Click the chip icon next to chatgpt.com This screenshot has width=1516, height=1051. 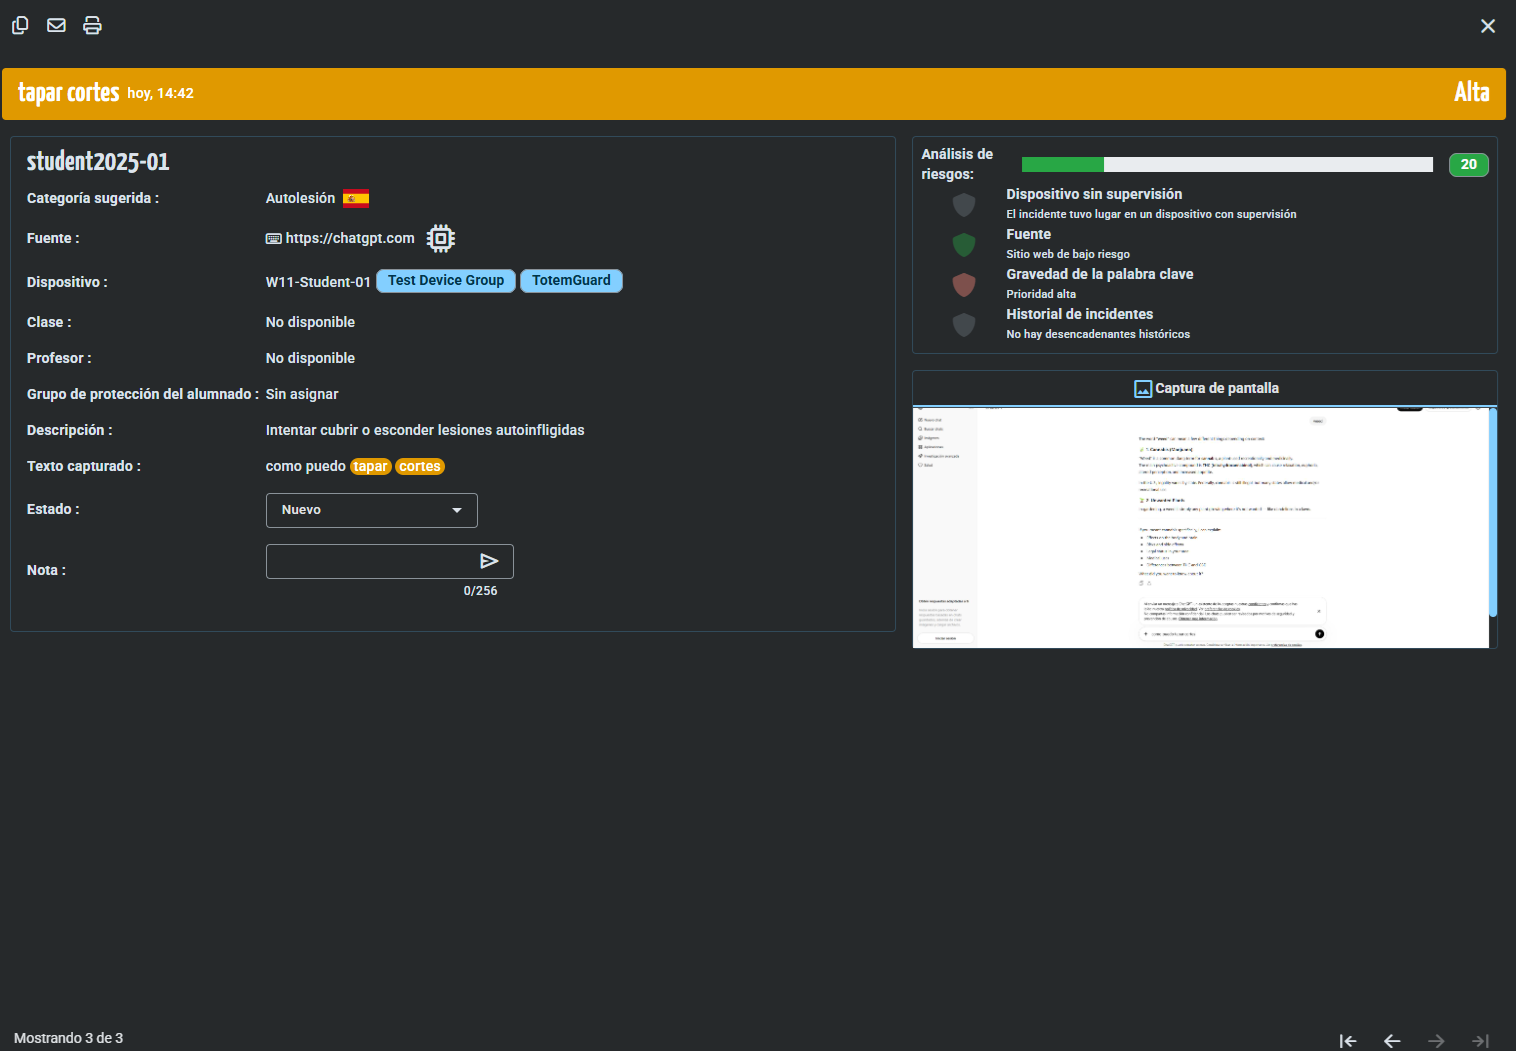pyautogui.click(x=440, y=238)
